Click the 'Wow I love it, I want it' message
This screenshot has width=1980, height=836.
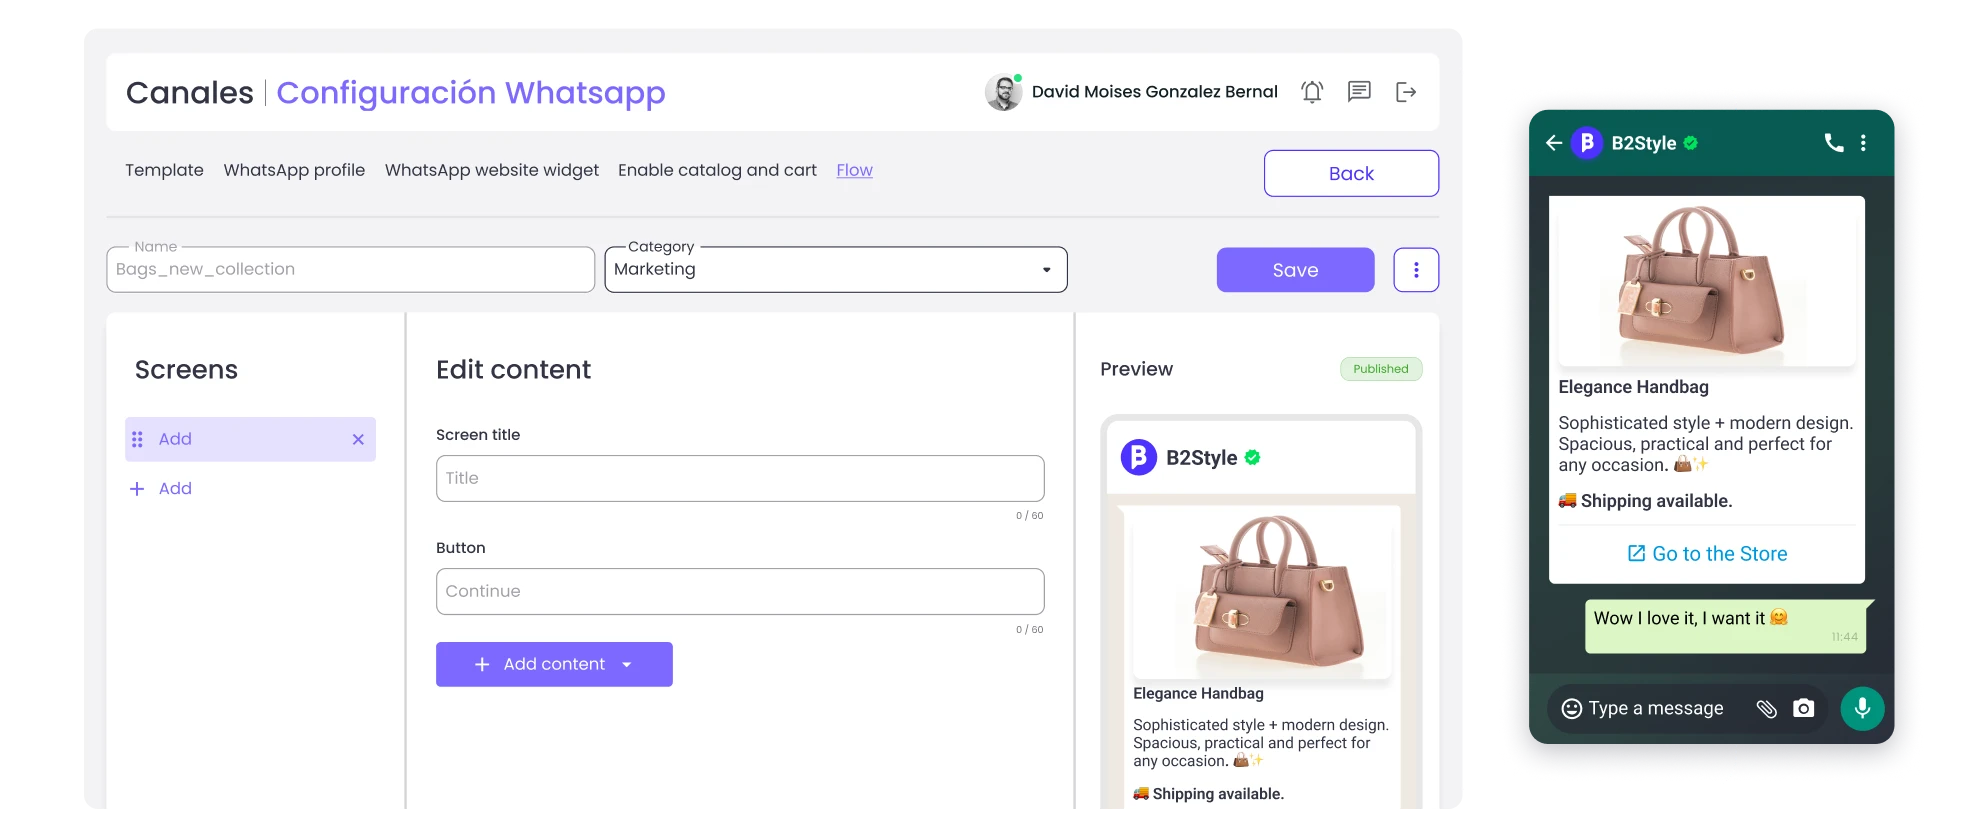point(1726,626)
